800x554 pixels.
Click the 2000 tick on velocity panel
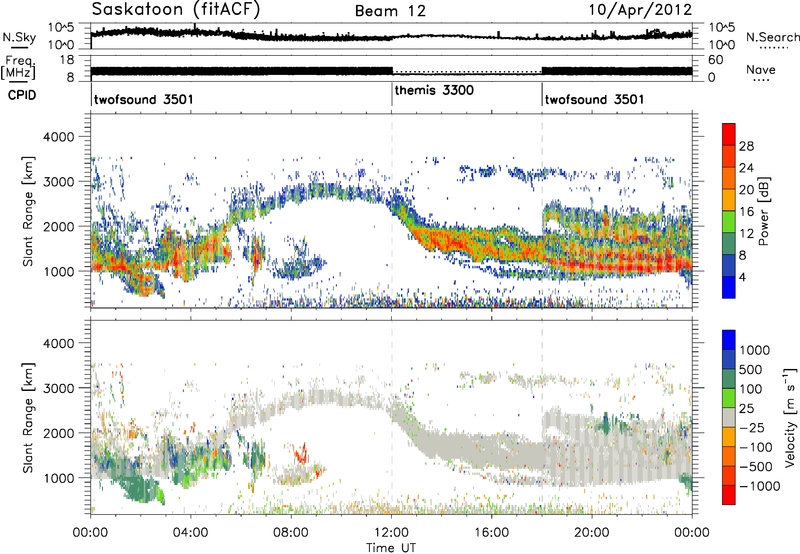coord(60,433)
